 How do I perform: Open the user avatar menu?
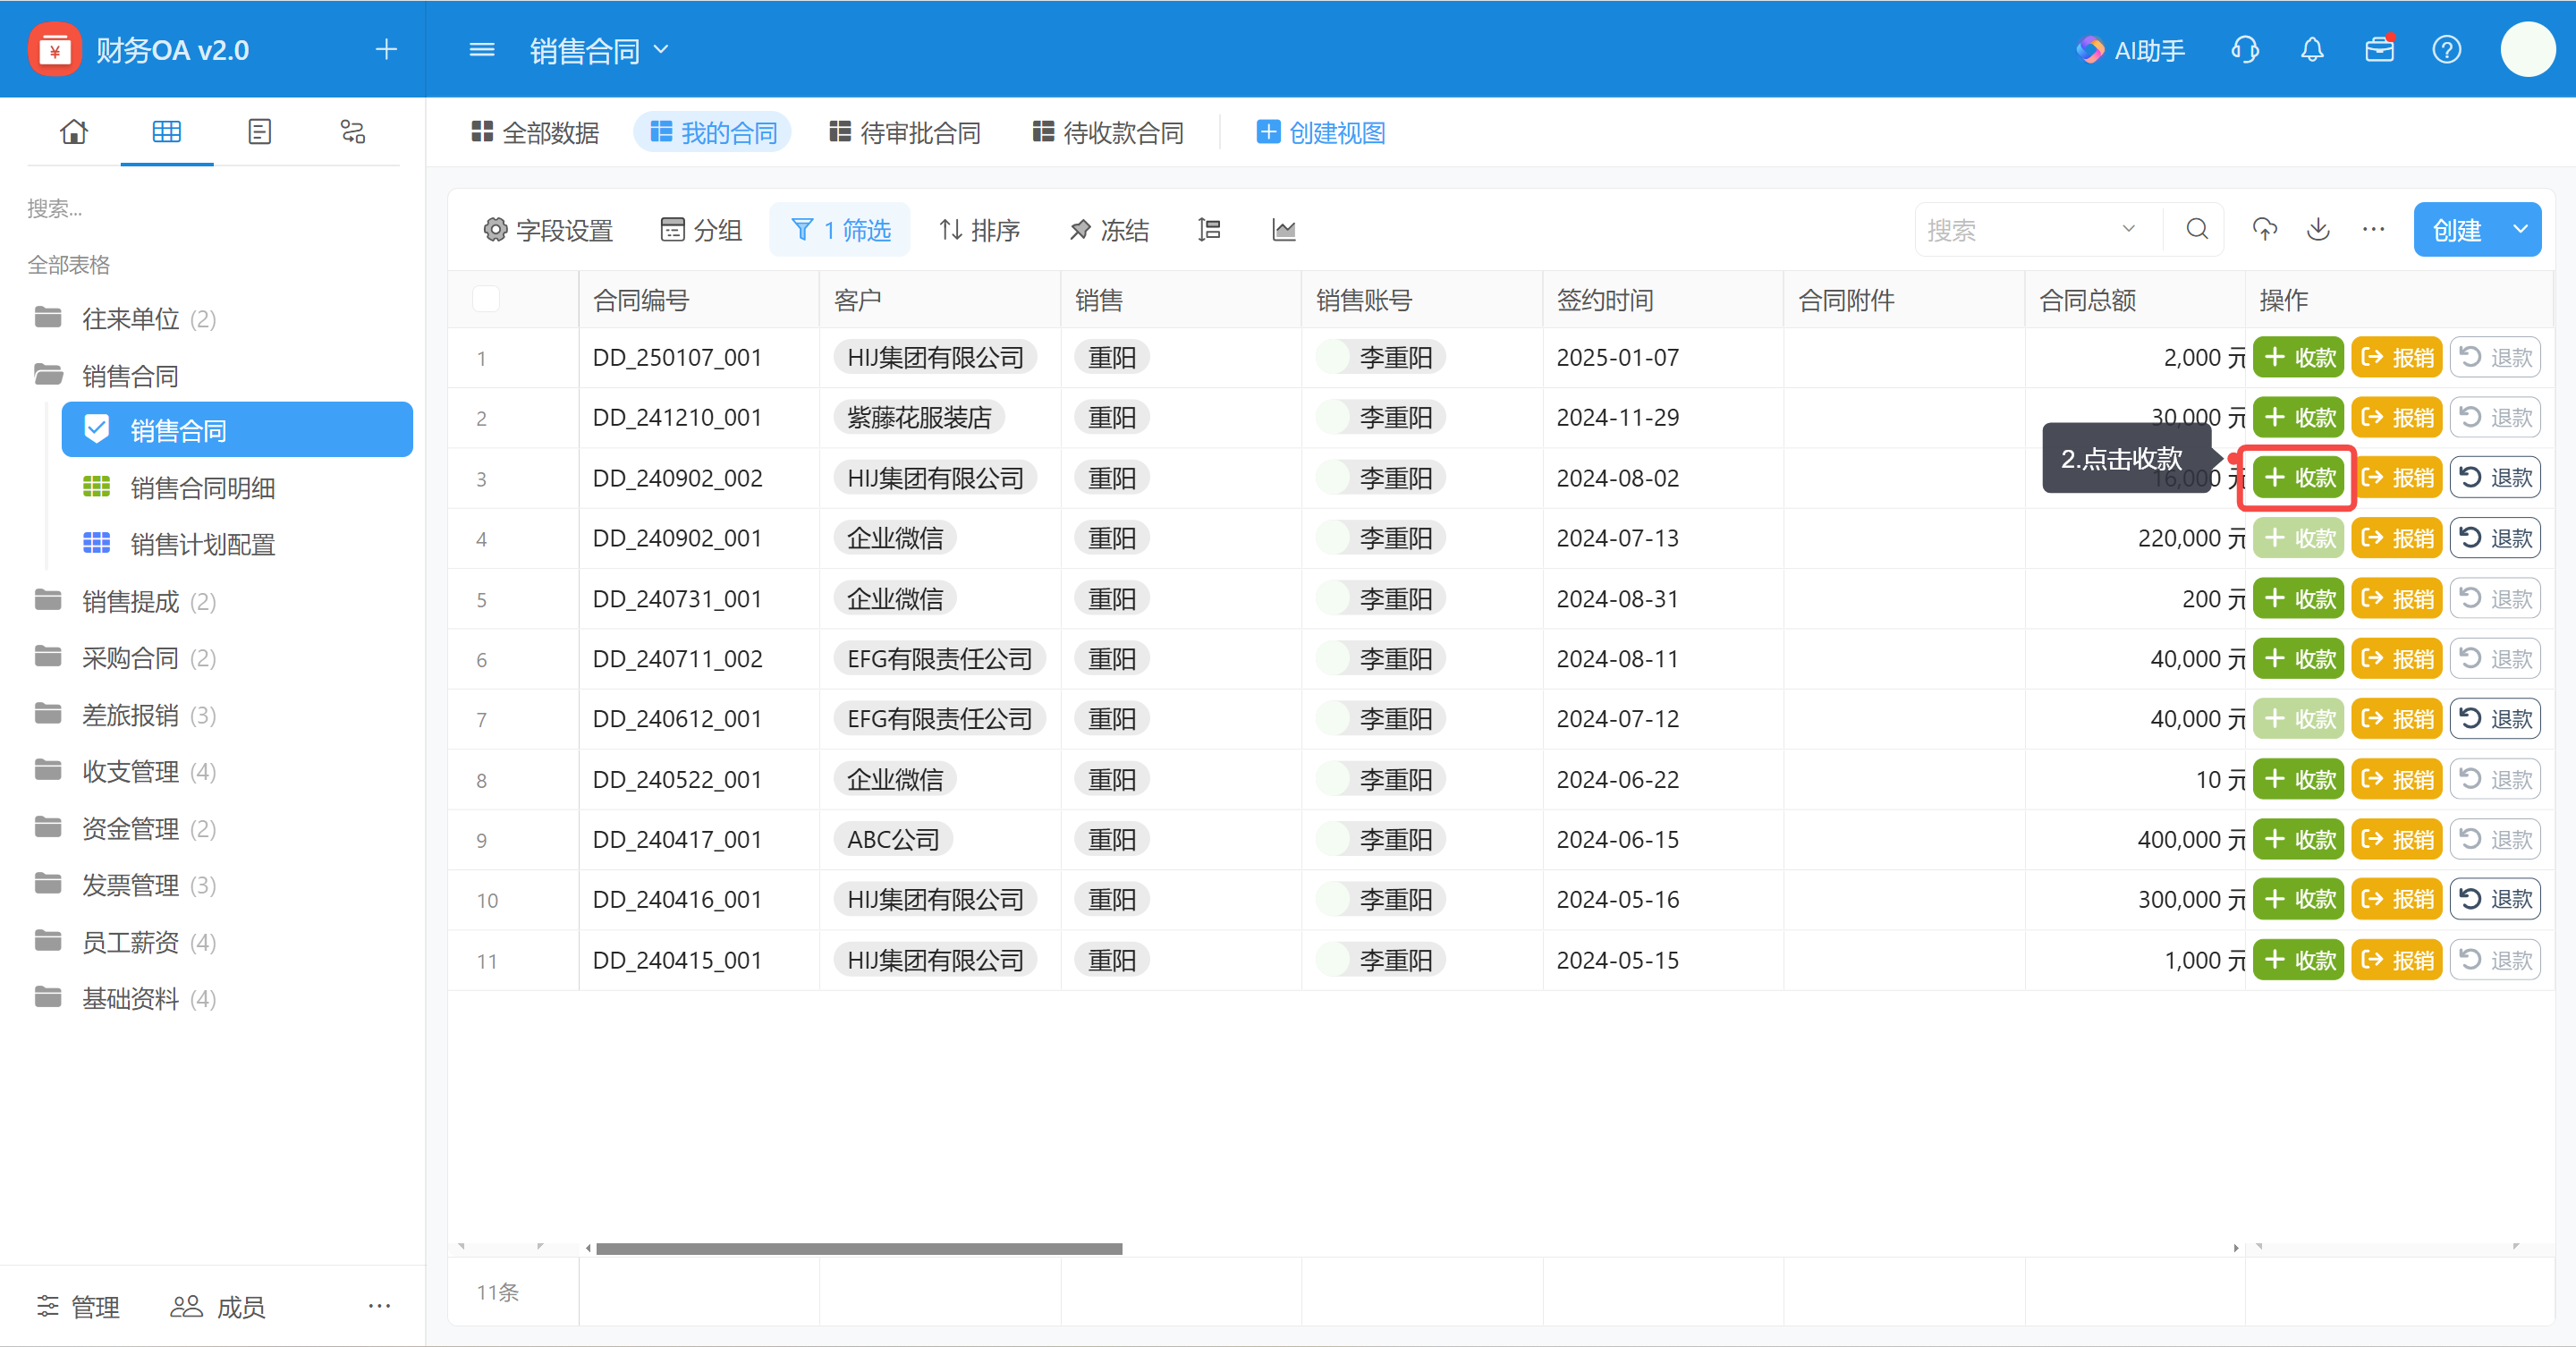[x=2528, y=49]
